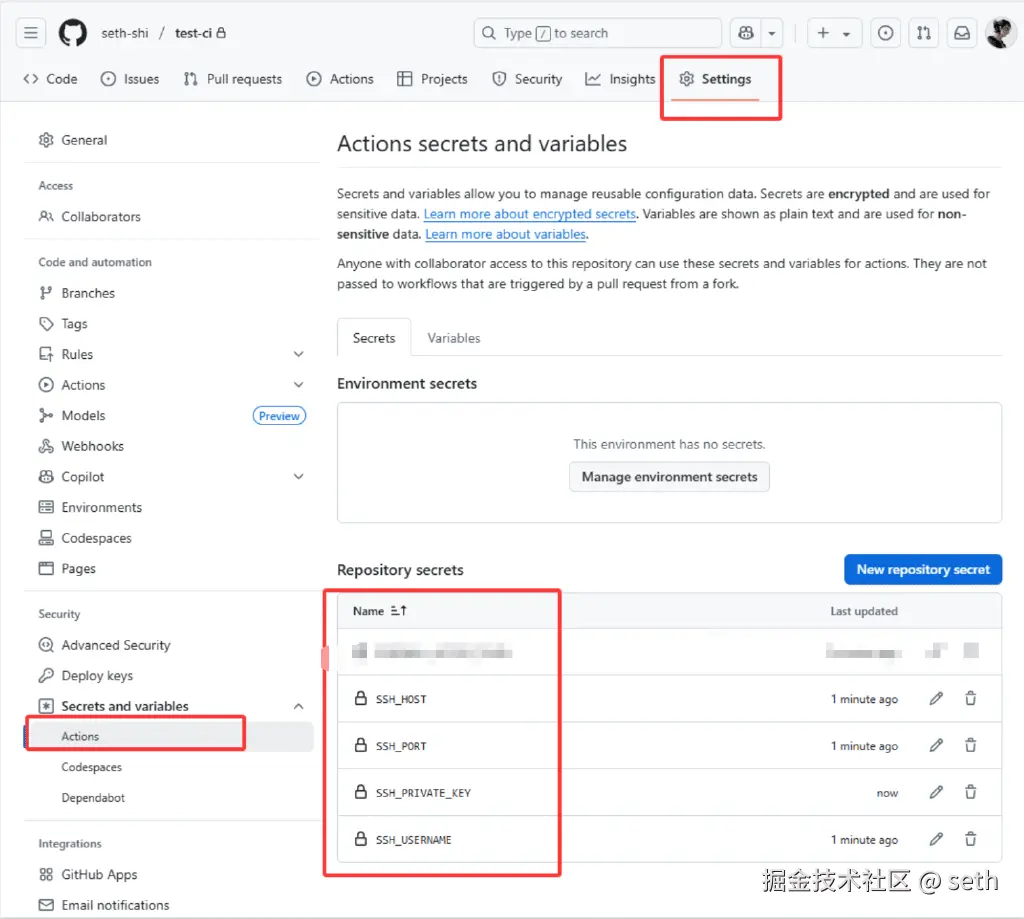
Task: Expand the Rules section chevron
Action: click(298, 354)
